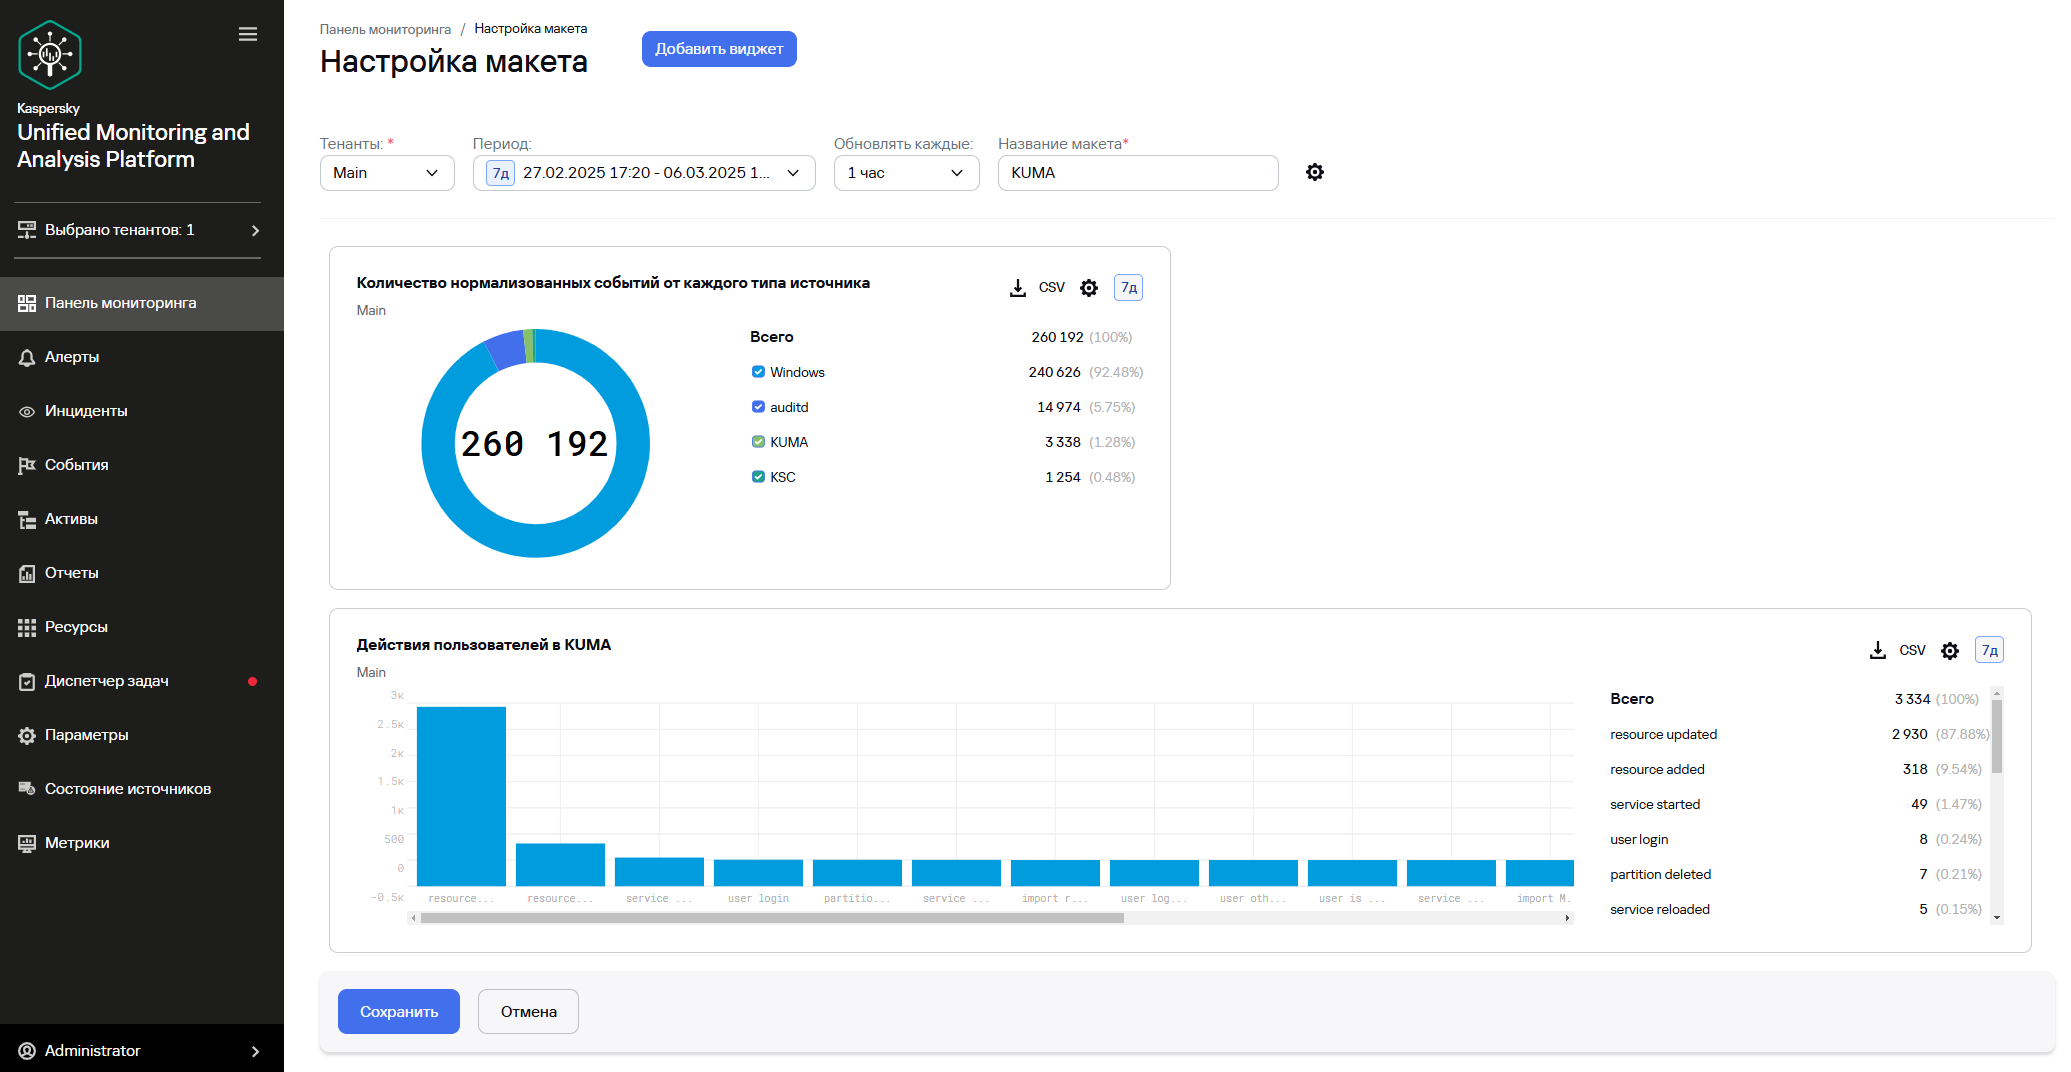
Task: Open the События section
Action: 142,465
